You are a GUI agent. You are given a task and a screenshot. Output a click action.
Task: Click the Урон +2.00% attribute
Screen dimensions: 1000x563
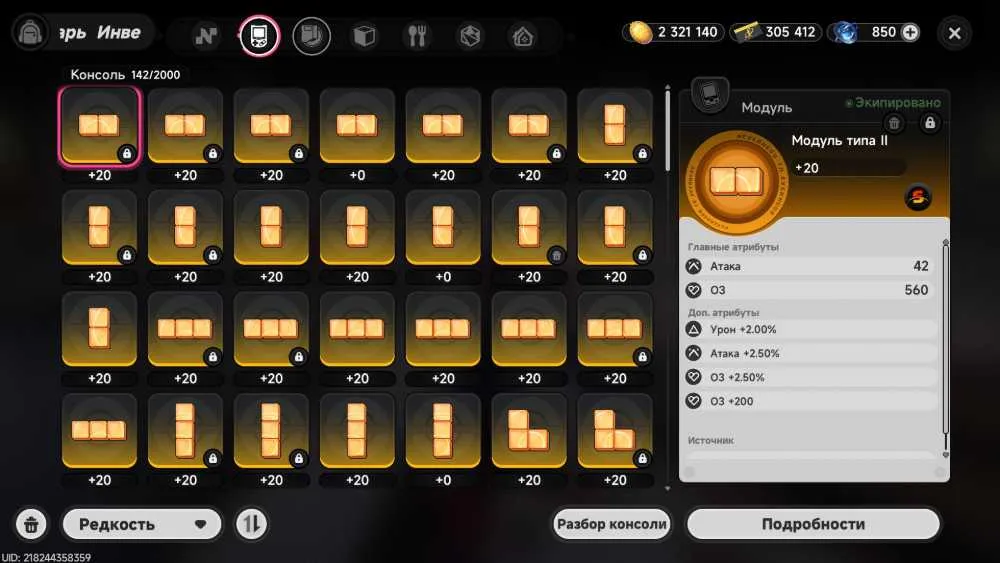tap(810, 330)
